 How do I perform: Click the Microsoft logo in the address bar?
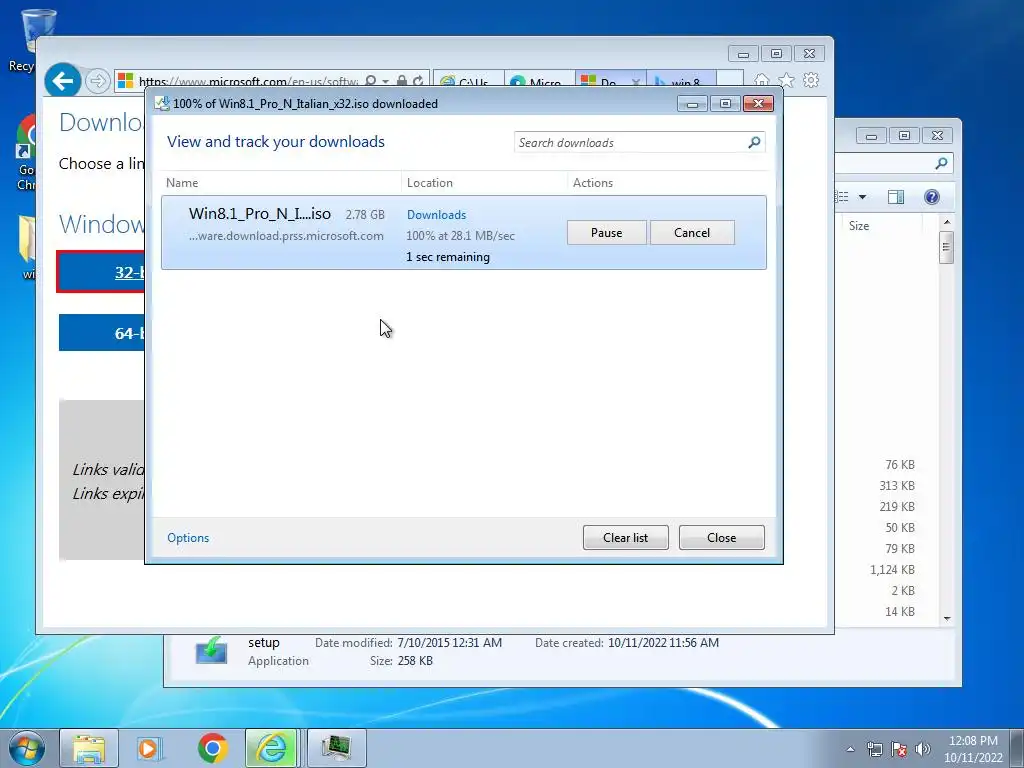point(125,81)
